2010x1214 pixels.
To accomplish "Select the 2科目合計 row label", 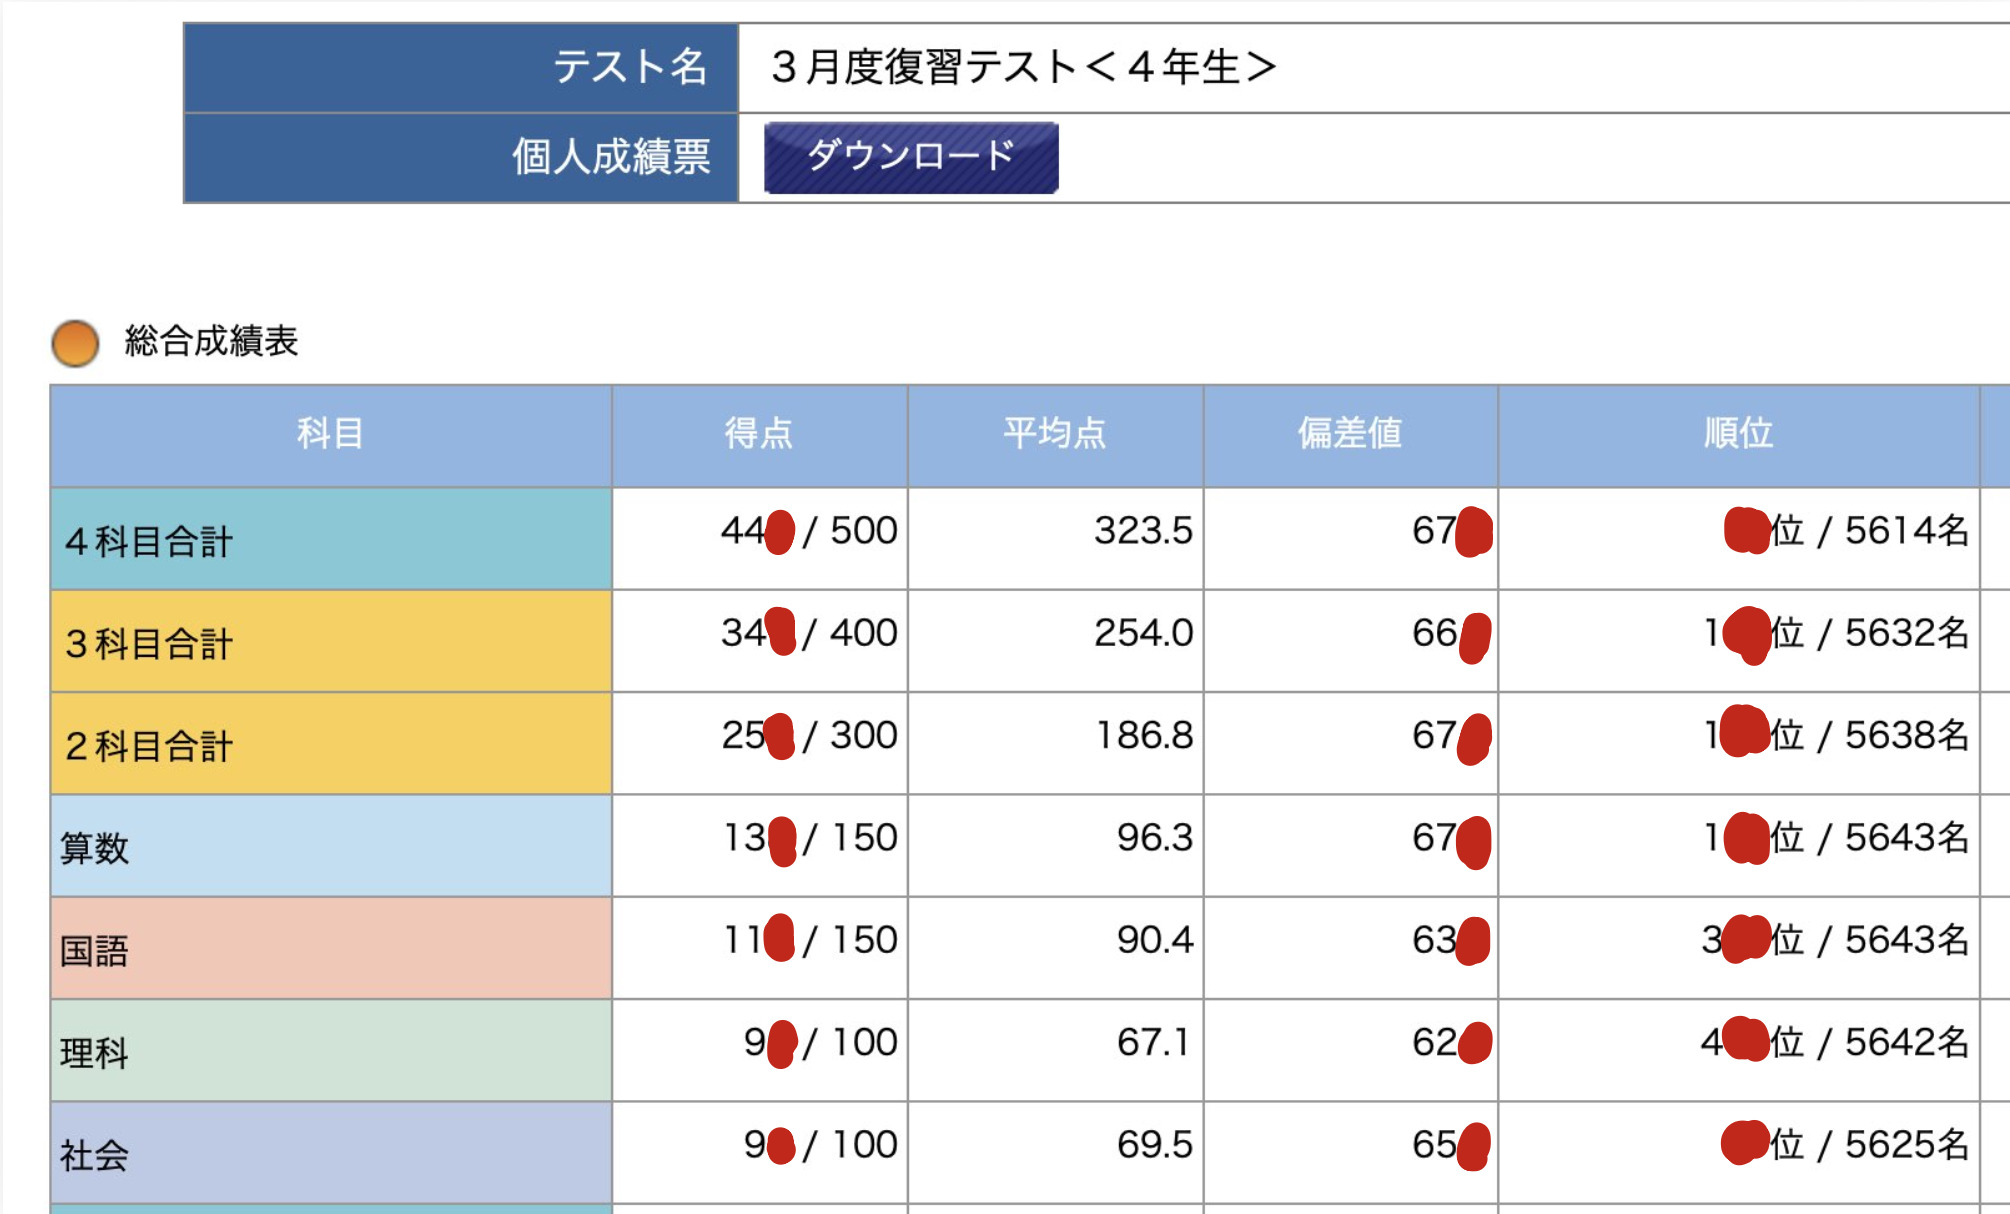I will click(x=149, y=746).
